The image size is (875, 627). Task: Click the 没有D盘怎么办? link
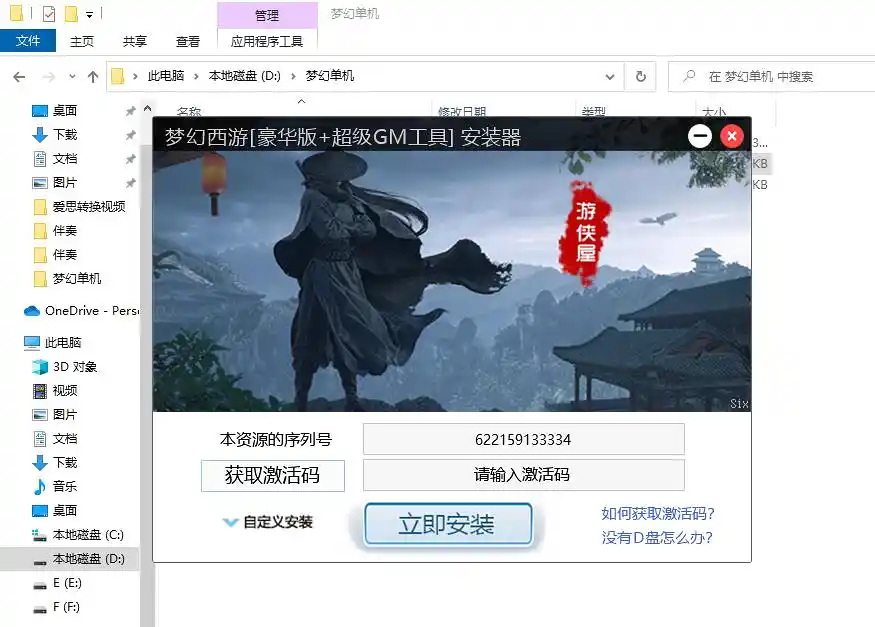point(657,538)
